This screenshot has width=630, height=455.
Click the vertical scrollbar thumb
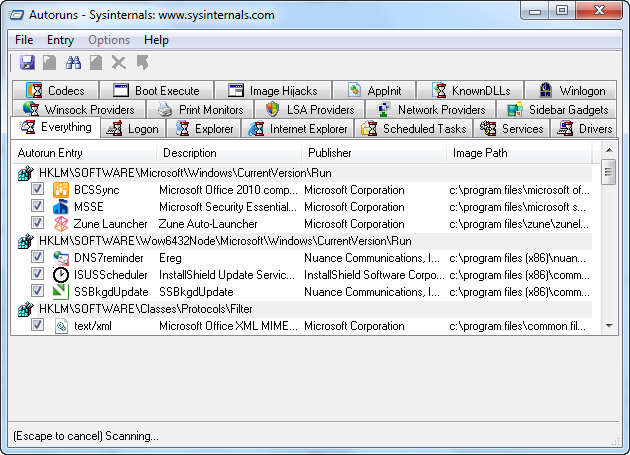click(x=609, y=172)
